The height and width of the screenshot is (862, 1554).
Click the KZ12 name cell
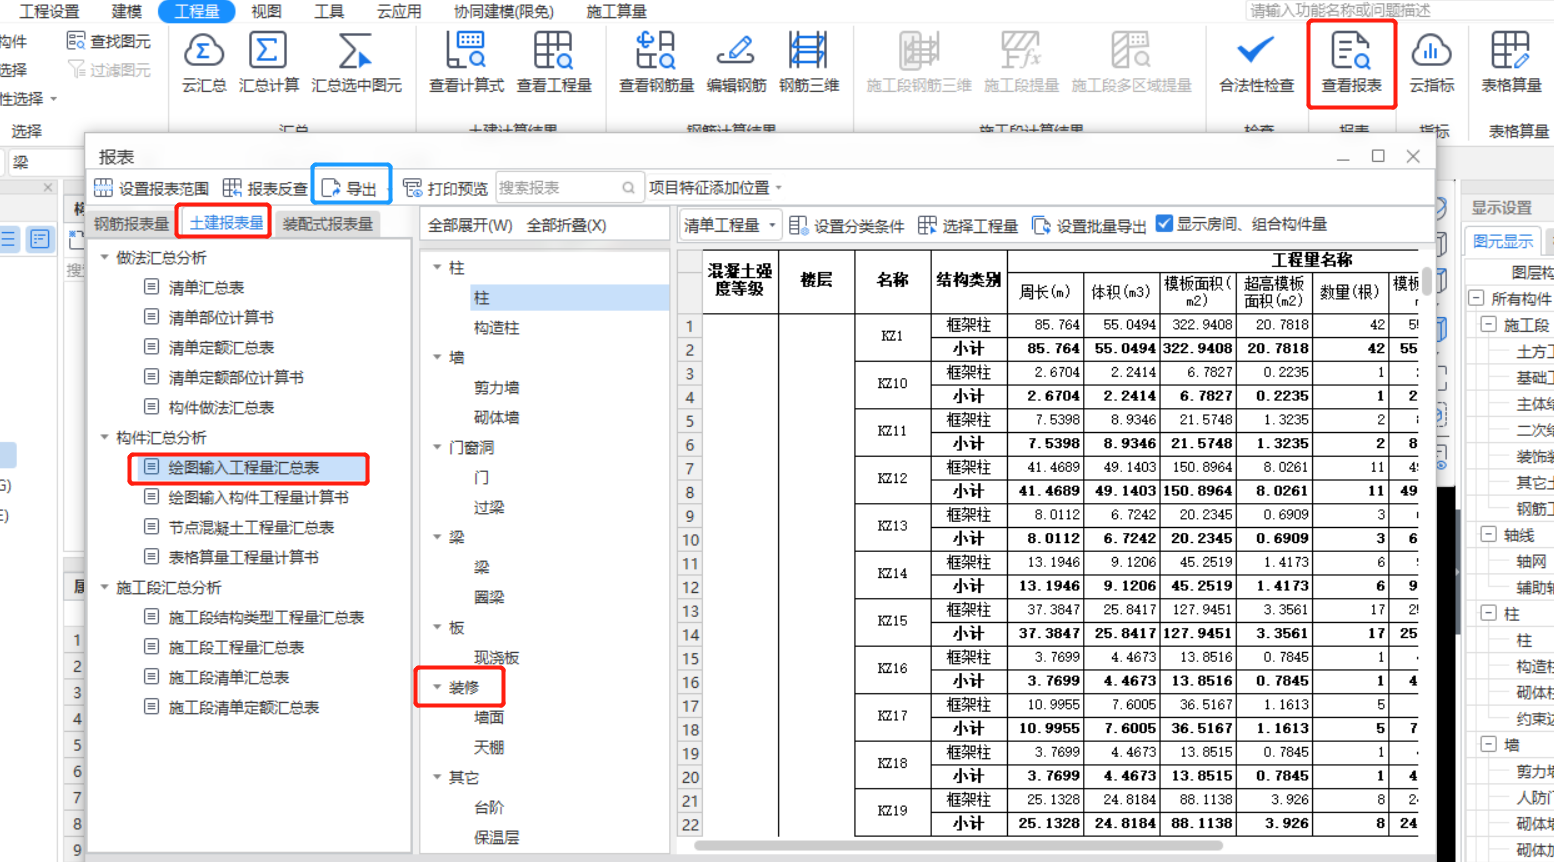tap(892, 479)
